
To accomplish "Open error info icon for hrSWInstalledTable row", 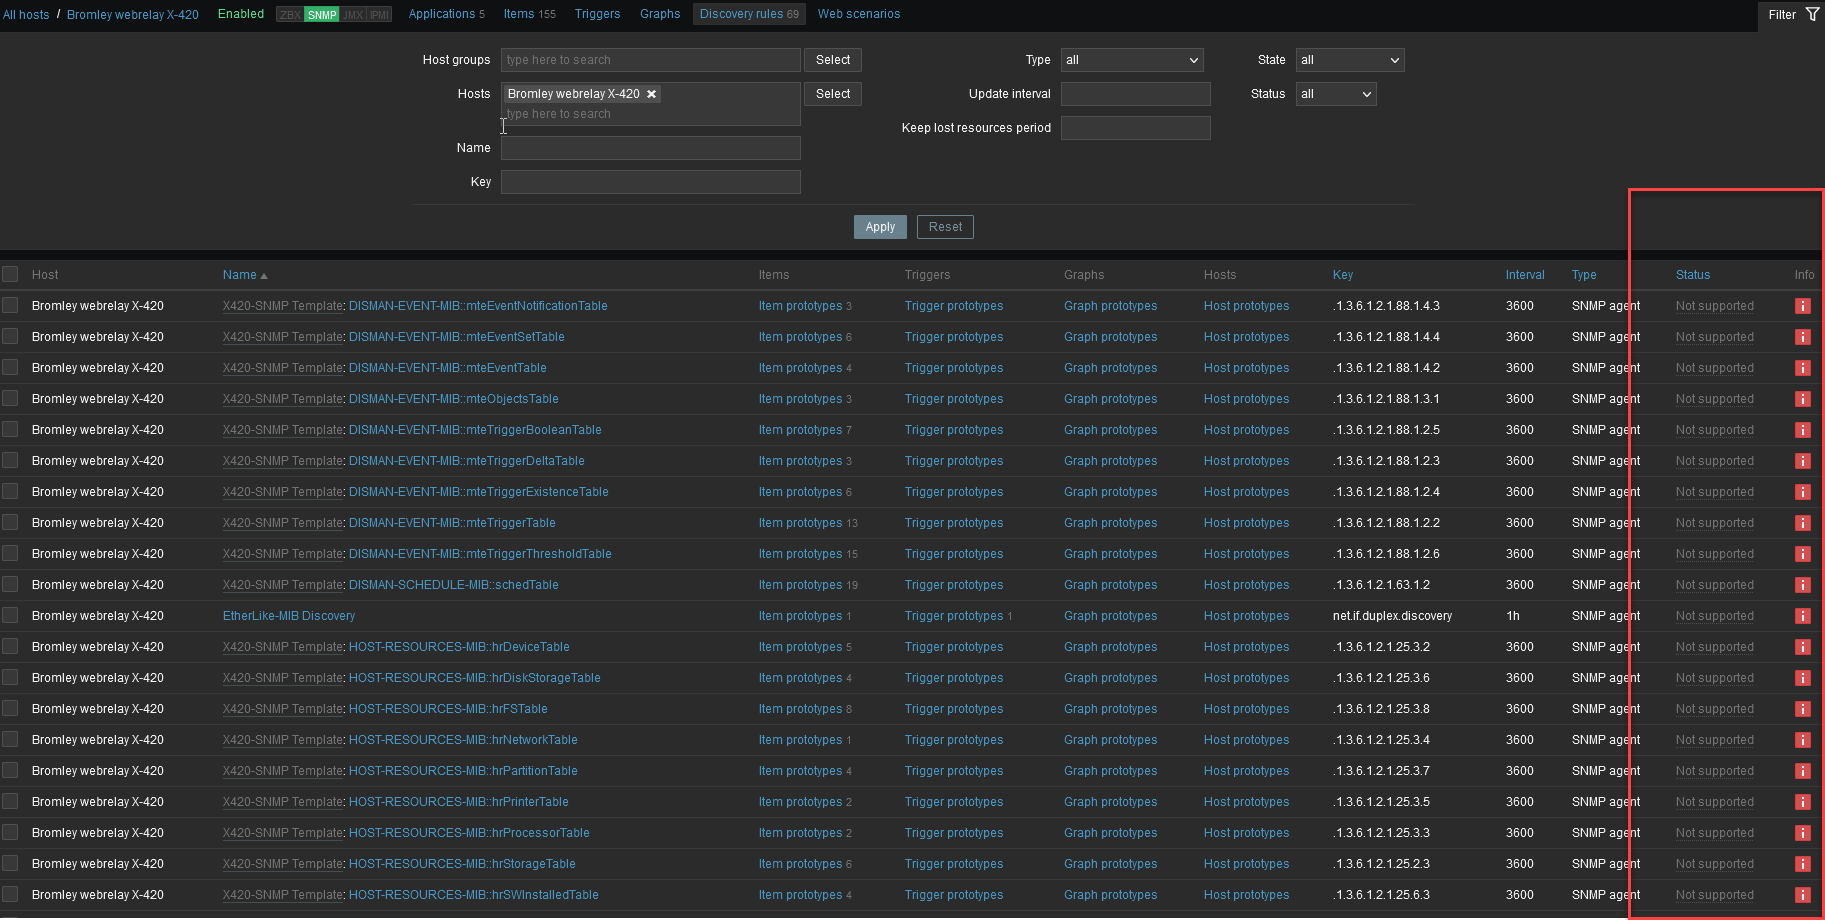I will click(x=1803, y=895).
